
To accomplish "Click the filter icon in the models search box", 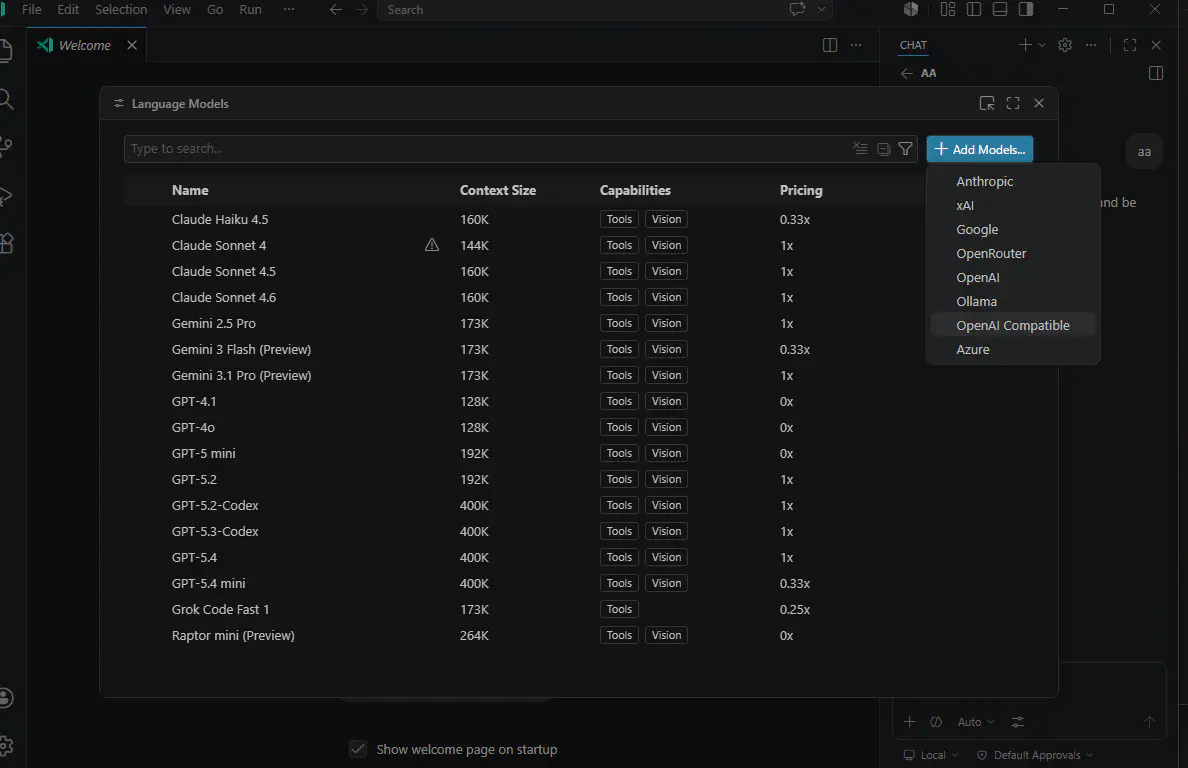I will tap(905, 148).
